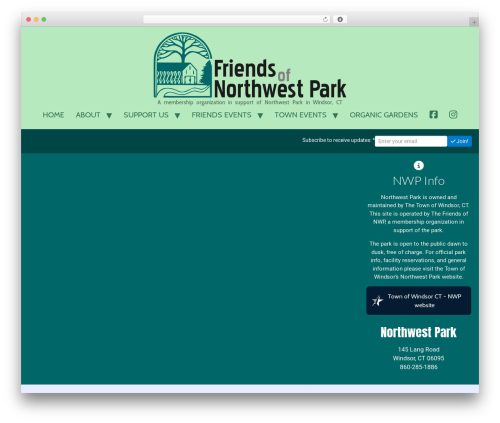Minimize the window with yellow button
This screenshot has height=423, width=500.
pyautogui.click(x=36, y=20)
